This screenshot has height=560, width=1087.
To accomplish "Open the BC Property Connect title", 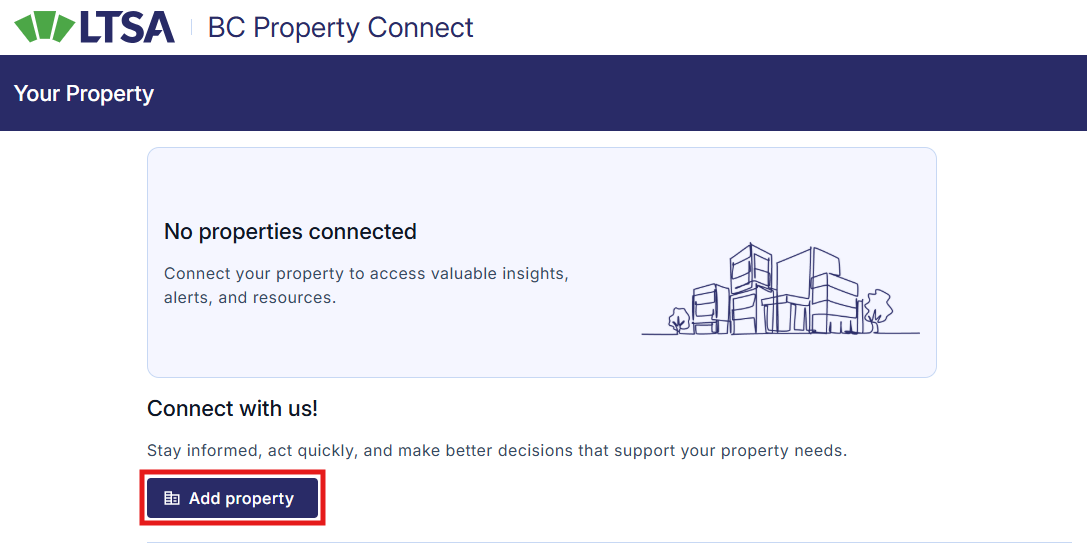I will (340, 27).
